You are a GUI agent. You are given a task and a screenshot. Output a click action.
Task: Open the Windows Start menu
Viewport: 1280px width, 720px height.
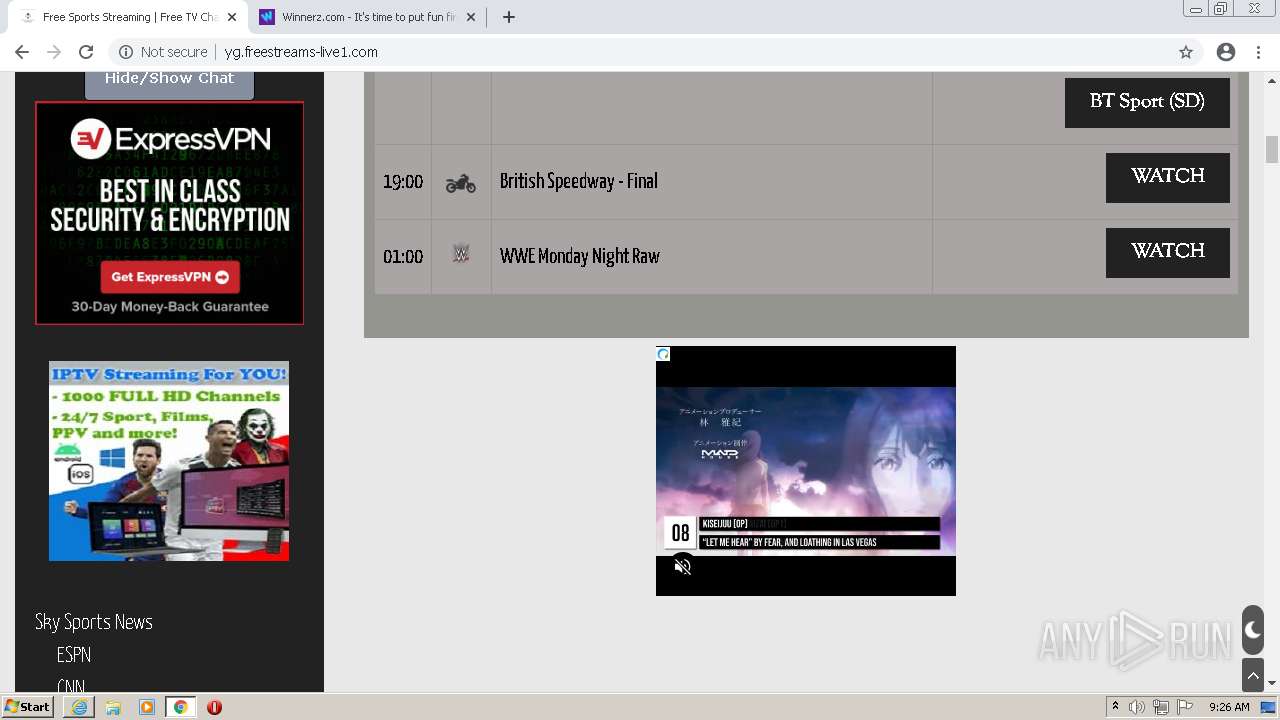(27, 707)
